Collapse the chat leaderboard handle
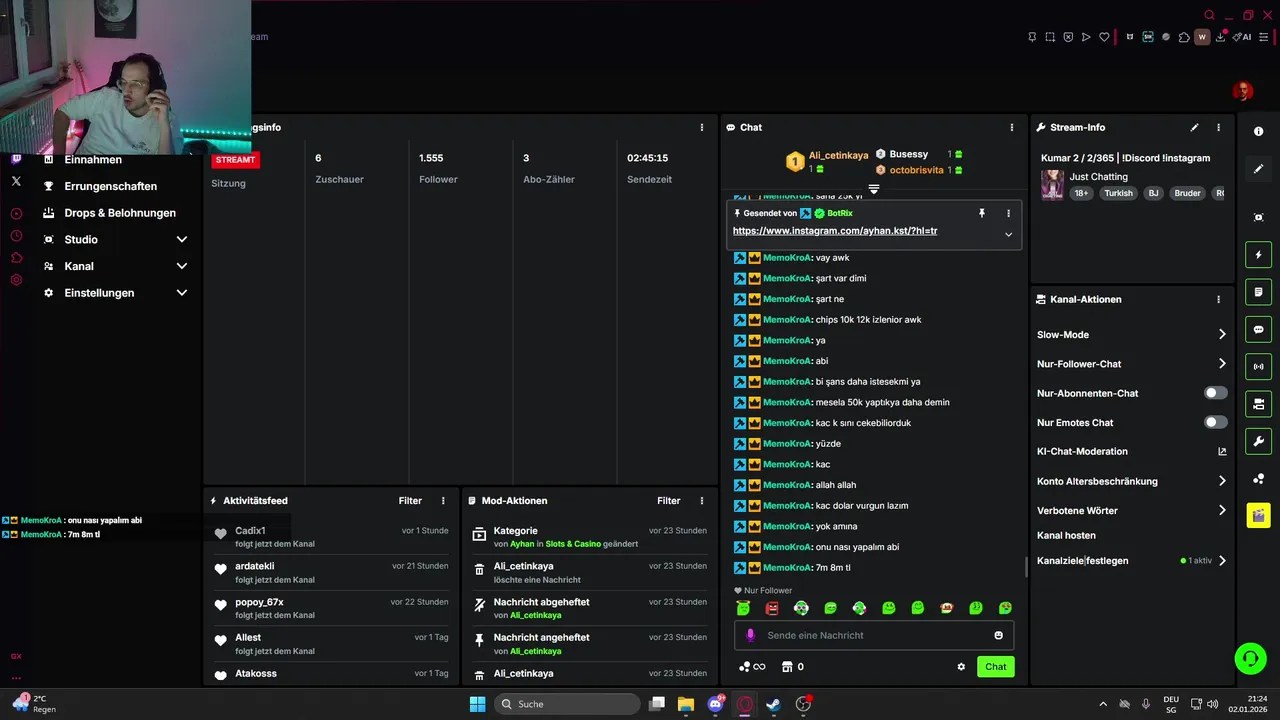The height and width of the screenshot is (720, 1280). (873, 189)
